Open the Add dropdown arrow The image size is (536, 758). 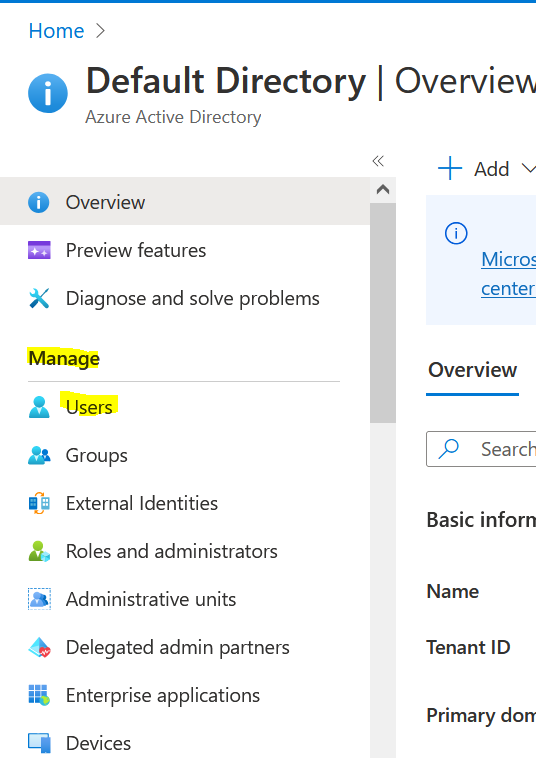pos(529,169)
